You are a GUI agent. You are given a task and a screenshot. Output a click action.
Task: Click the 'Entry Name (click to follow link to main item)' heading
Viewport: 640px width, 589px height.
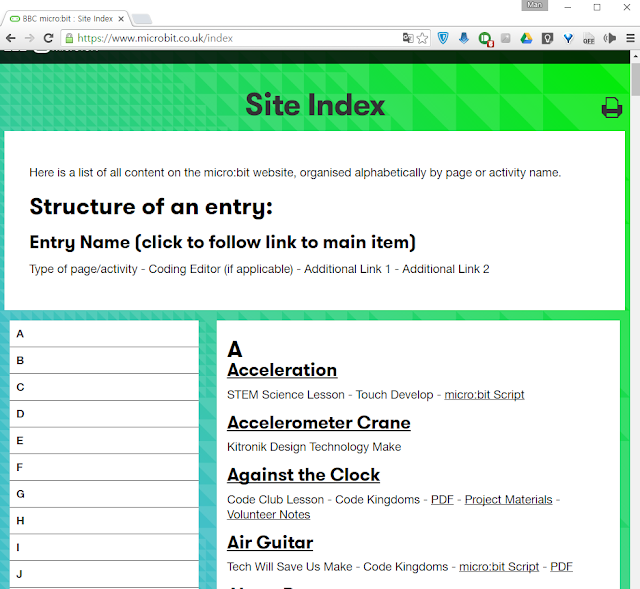click(x=222, y=242)
